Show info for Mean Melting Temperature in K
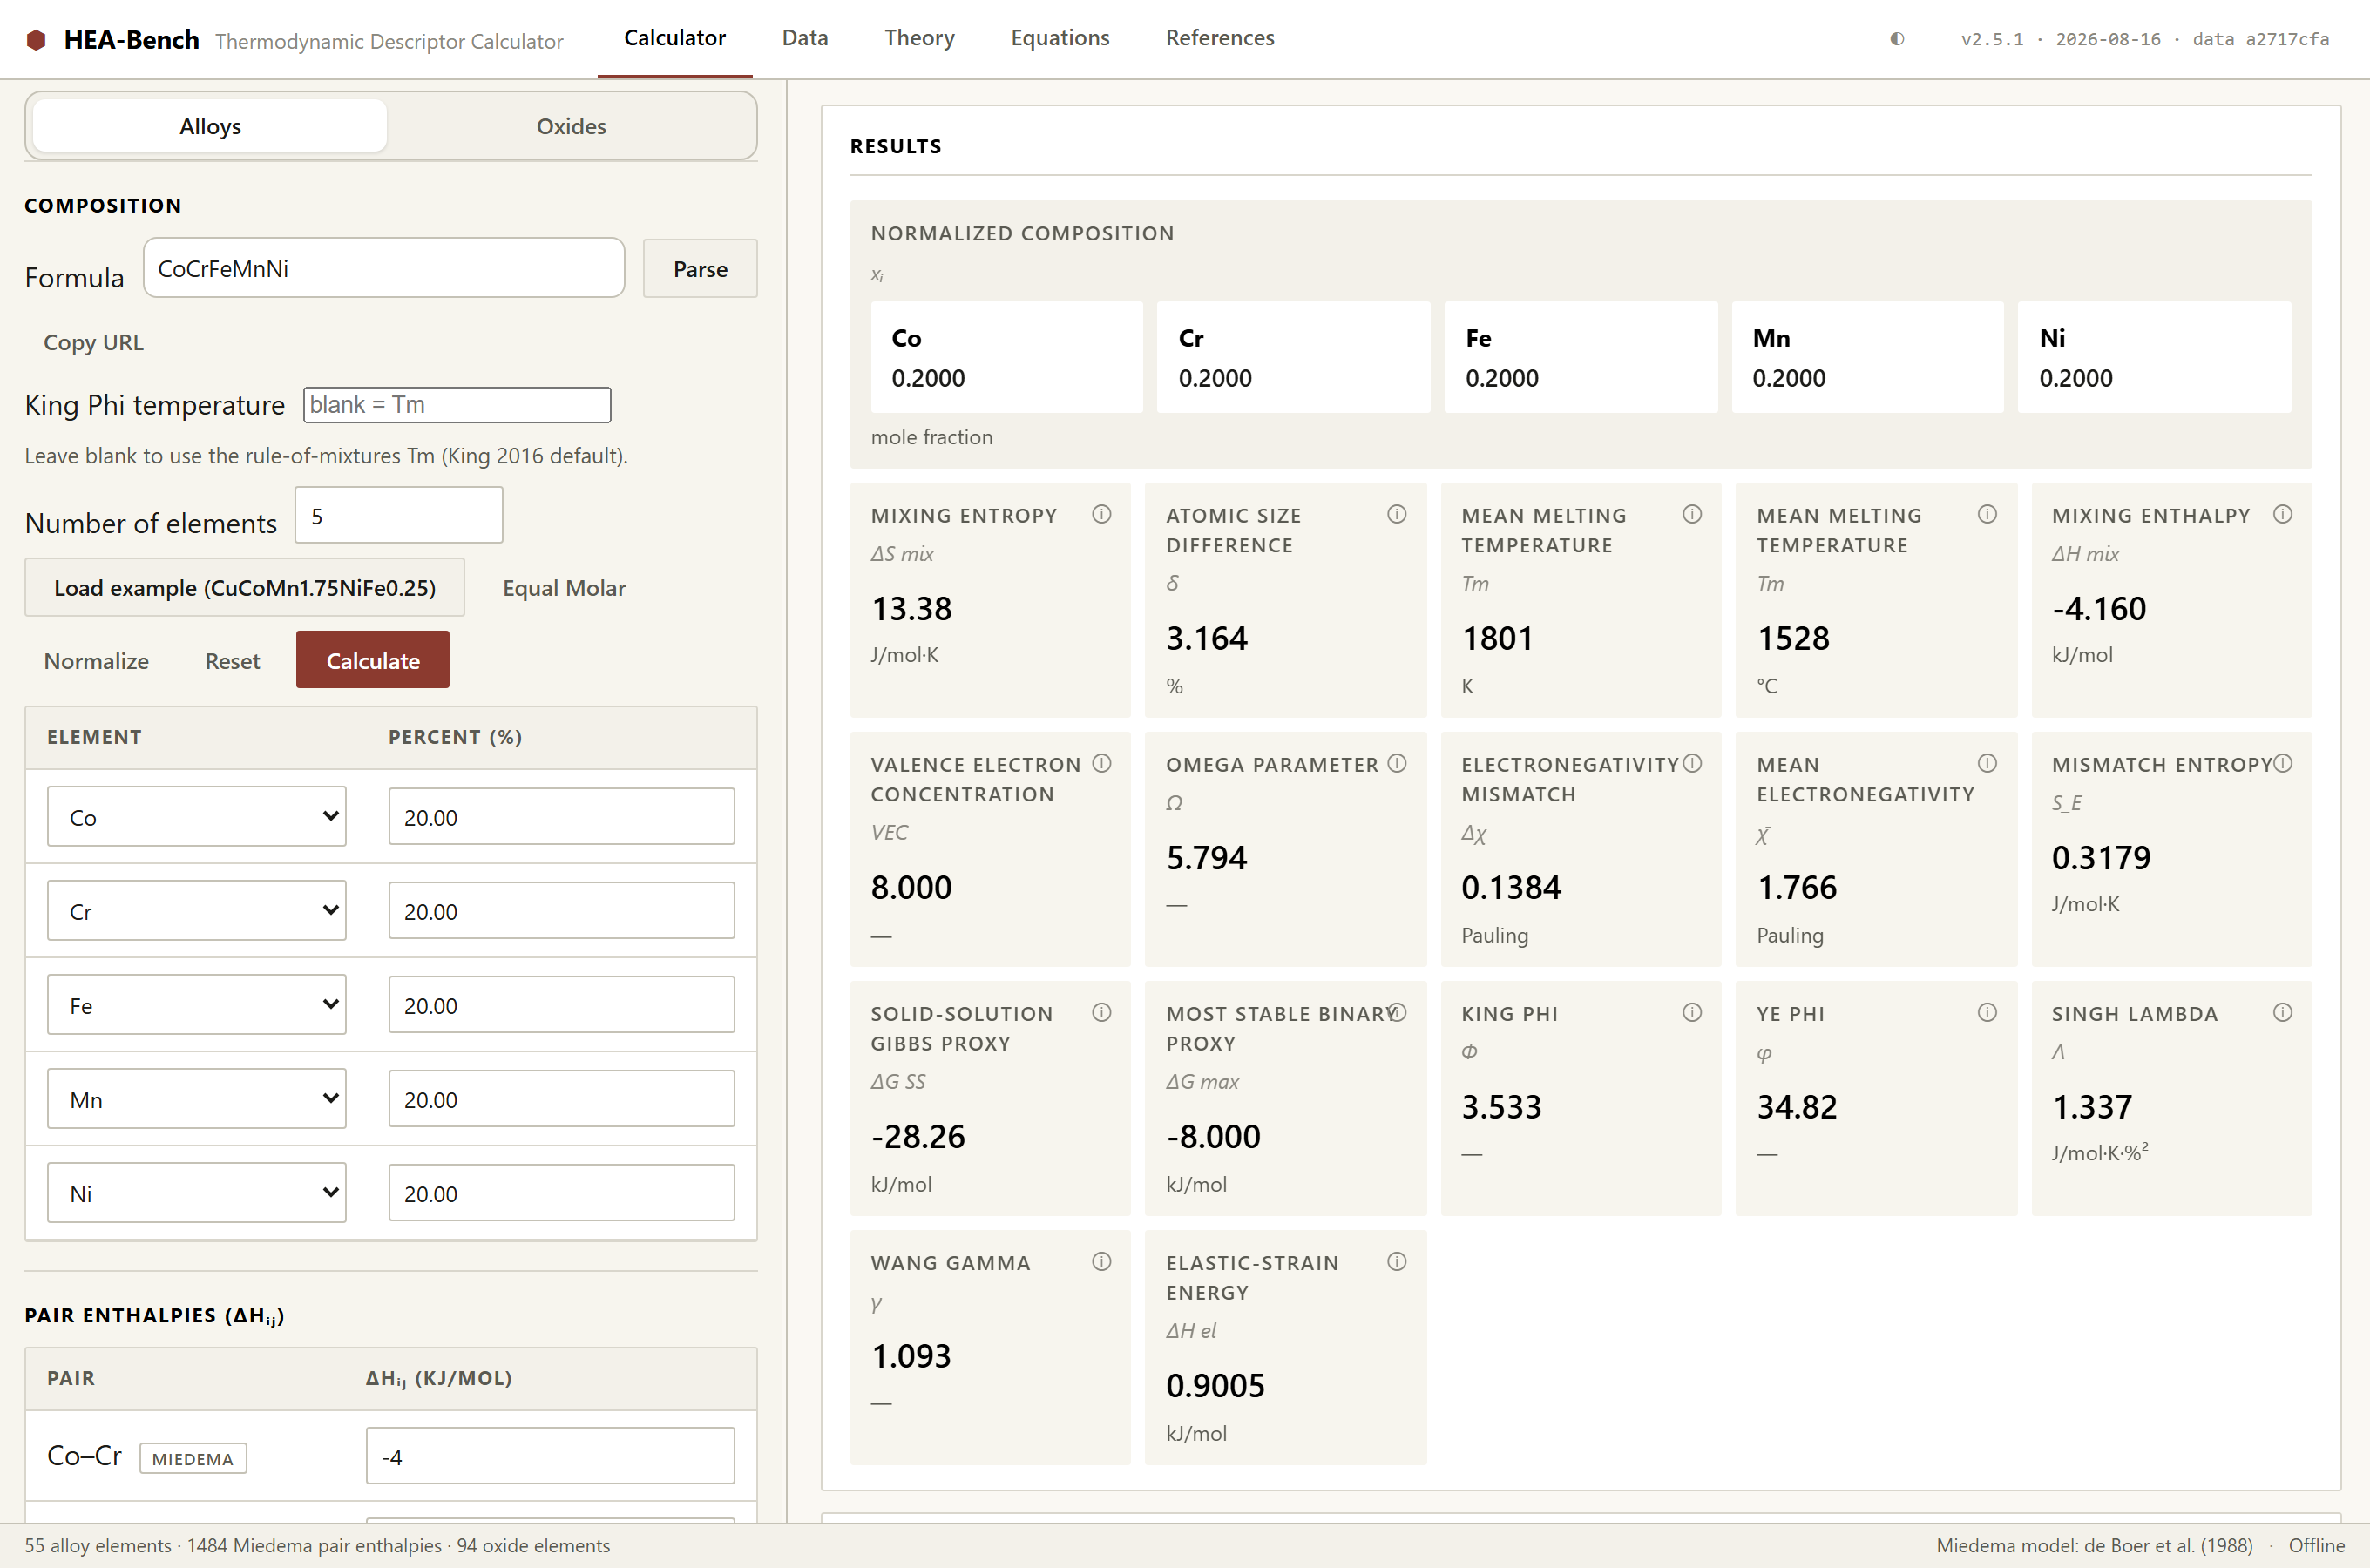Viewport: 2370px width, 1568px height. pyautogui.click(x=1691, y=514)
